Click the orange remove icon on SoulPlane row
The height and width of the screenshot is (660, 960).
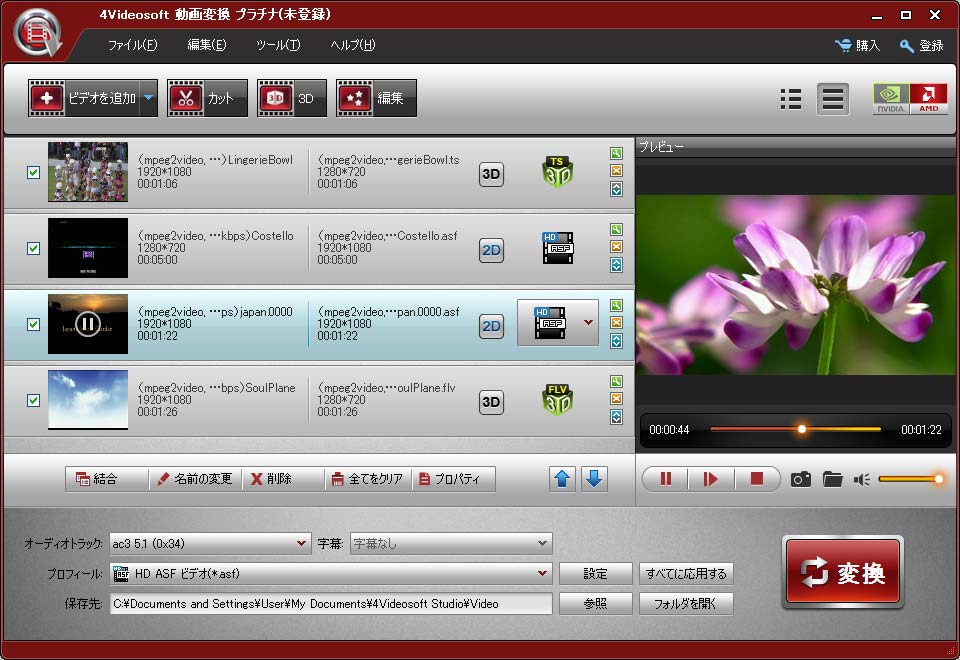[x=617, y=399]
